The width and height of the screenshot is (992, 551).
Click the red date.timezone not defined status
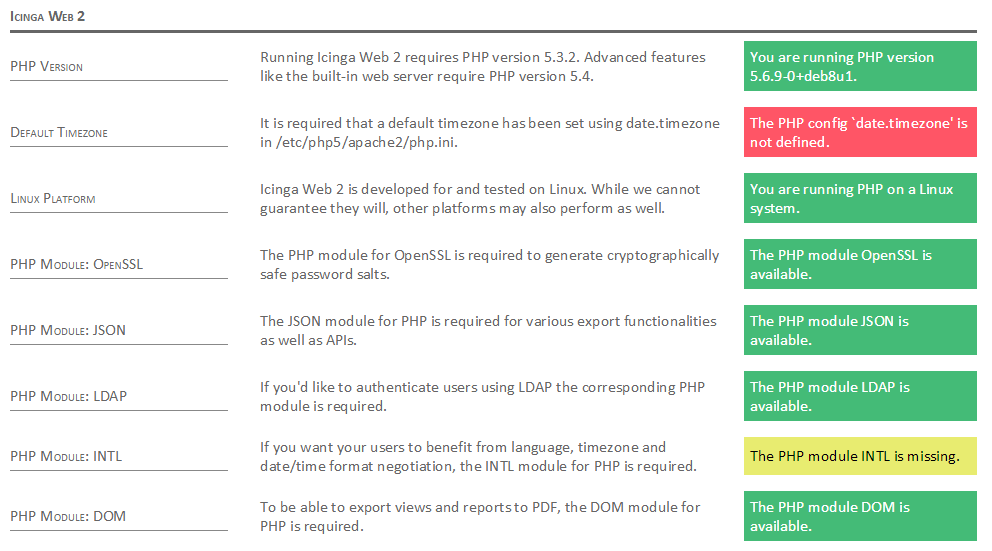tap(860, 133)
